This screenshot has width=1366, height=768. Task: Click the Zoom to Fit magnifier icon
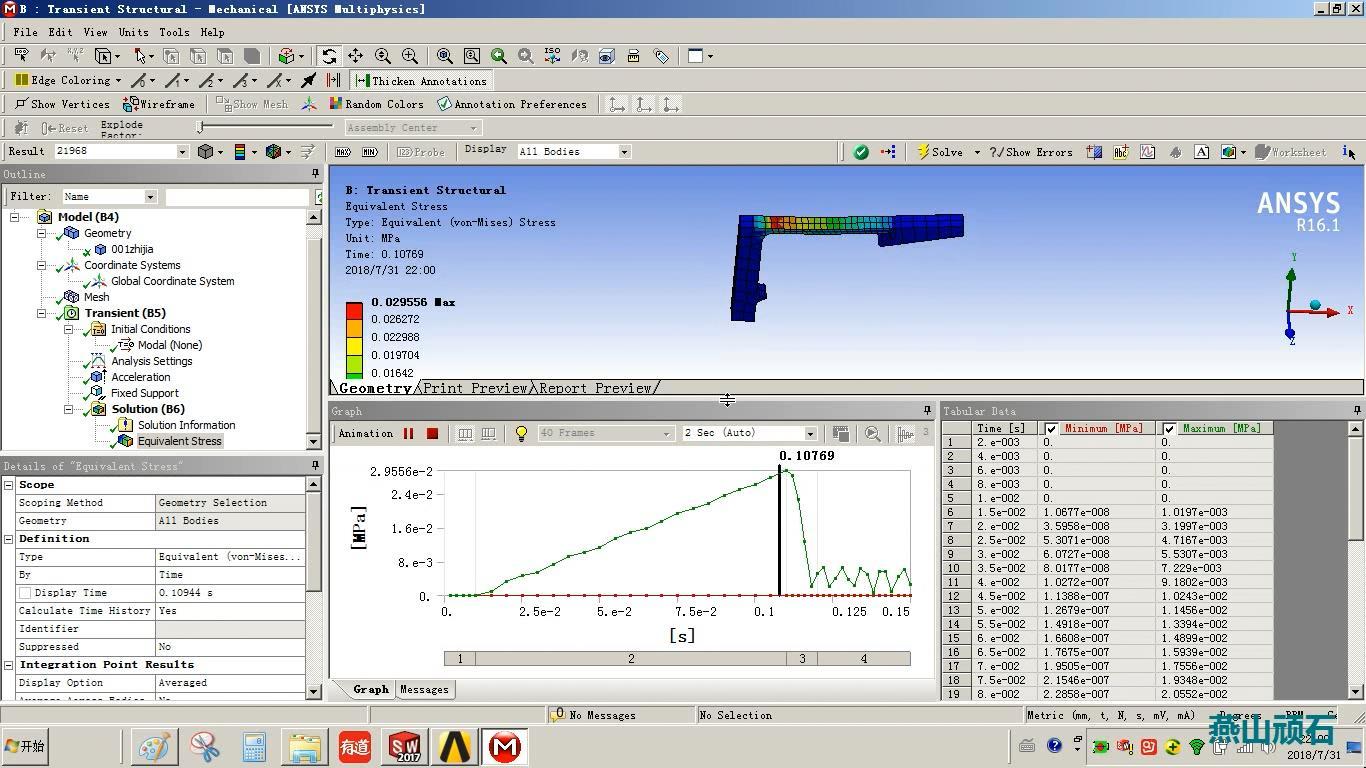pyautogui.click(x=445, y=56)
